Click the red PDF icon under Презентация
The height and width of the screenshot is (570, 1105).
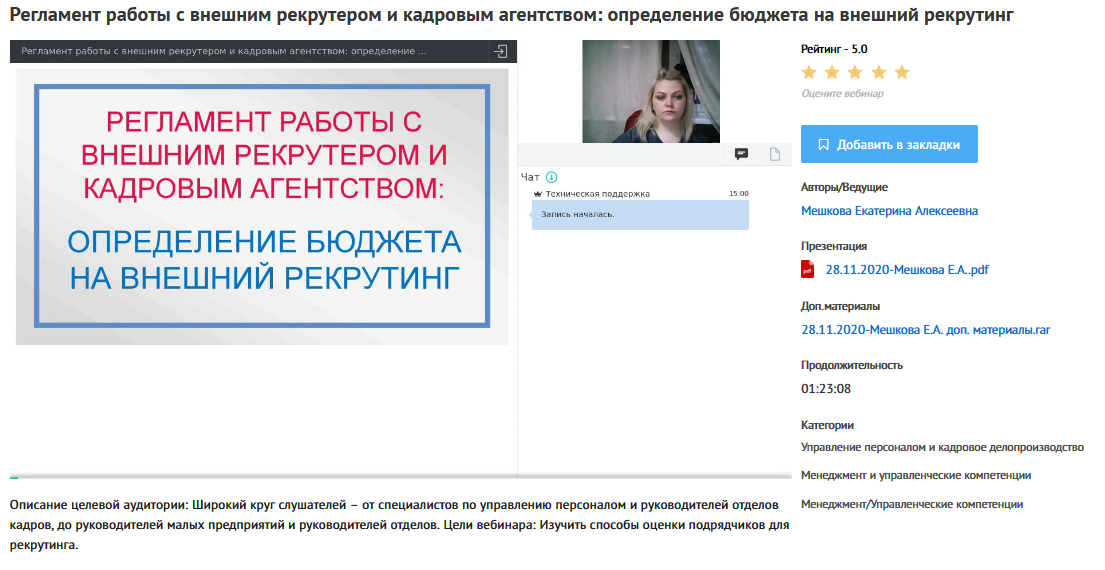click(x=808, y=269)
